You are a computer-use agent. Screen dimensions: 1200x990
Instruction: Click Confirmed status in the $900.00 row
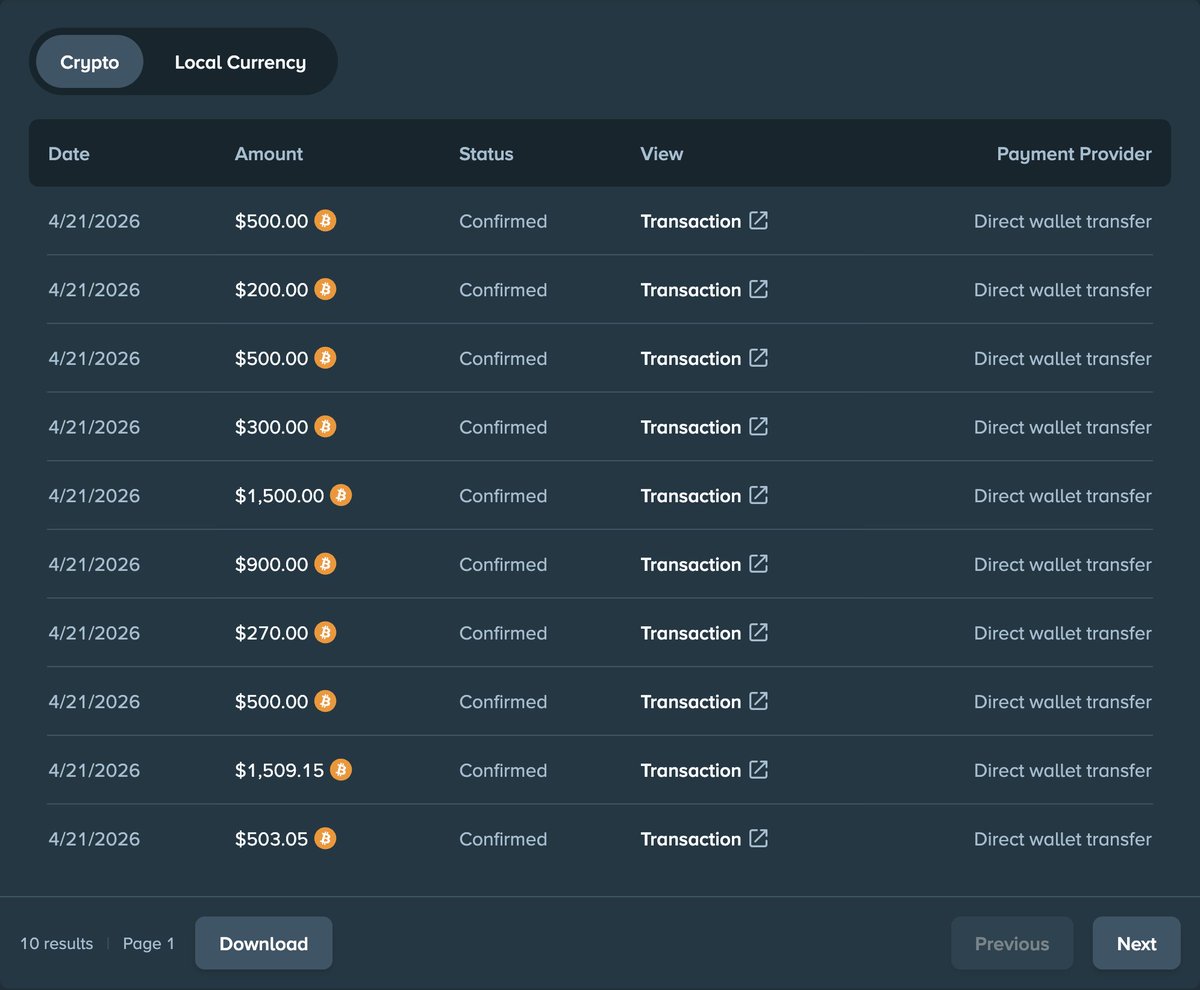[503, 565]
